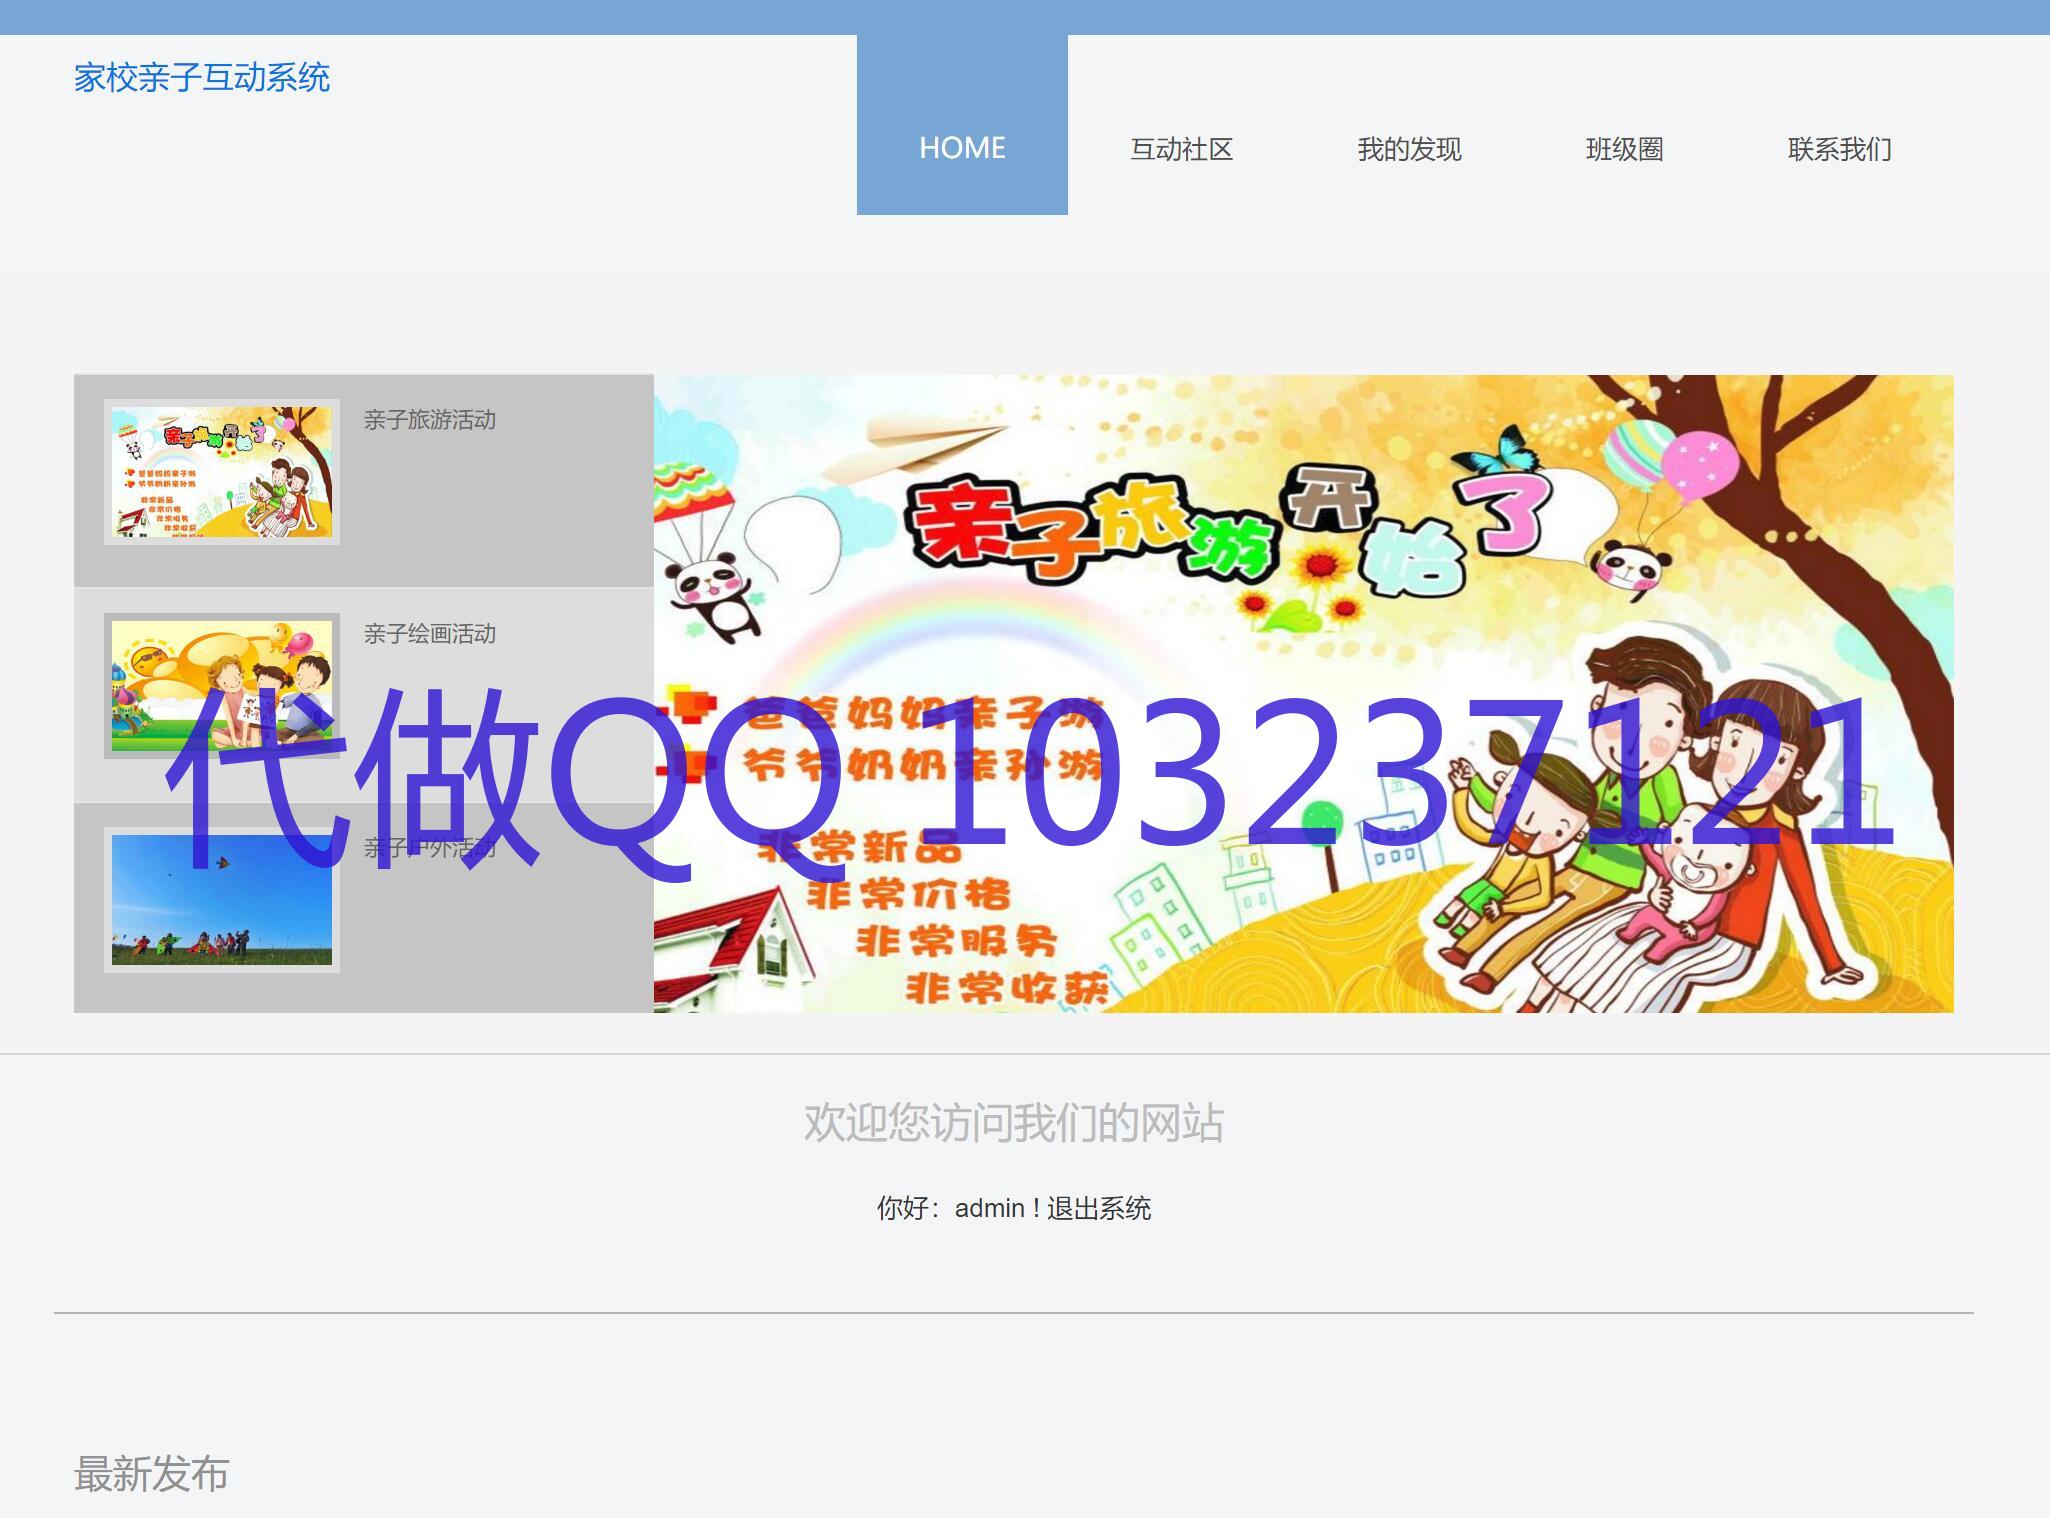Image resolution: width=2050 pixels, height=1518 pixels.
Task: Open the HOME navigation tab
Action: coord(962,125)
